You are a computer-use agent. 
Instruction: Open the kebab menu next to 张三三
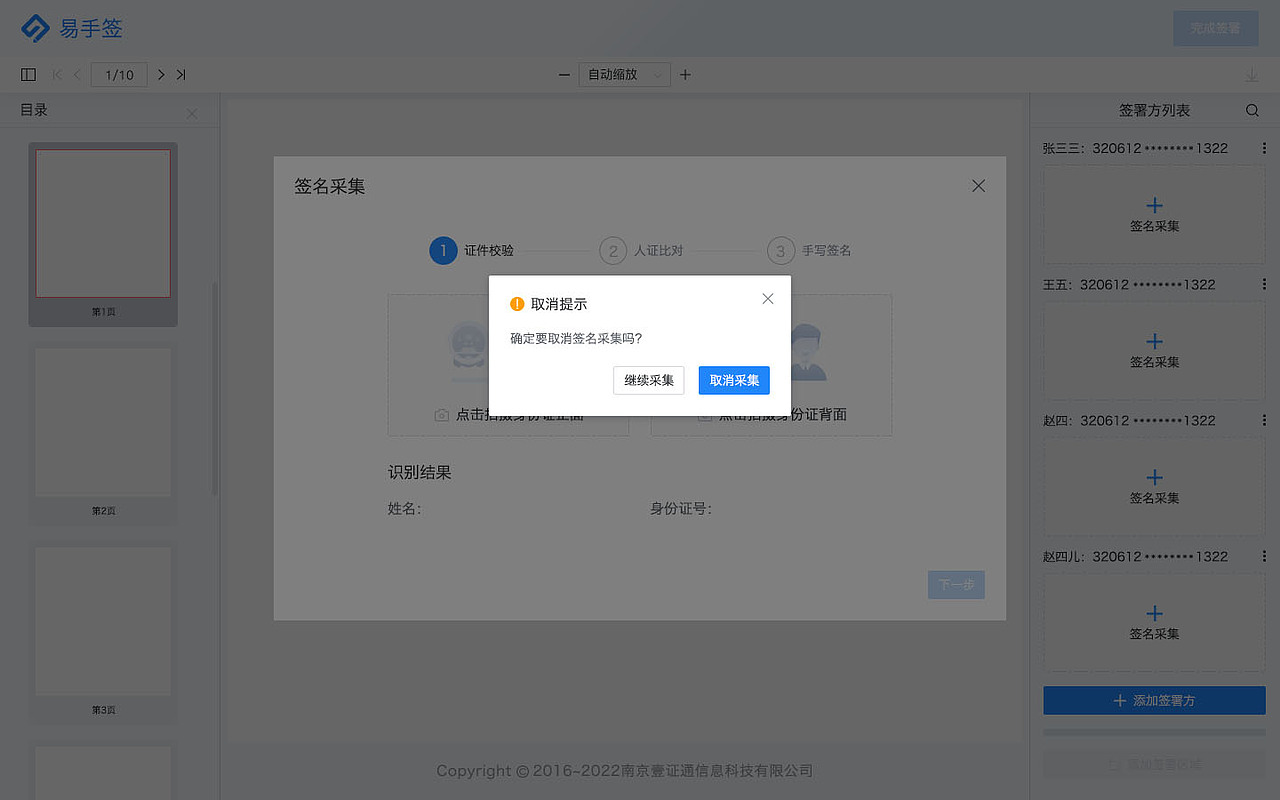tap(1265, 147)
